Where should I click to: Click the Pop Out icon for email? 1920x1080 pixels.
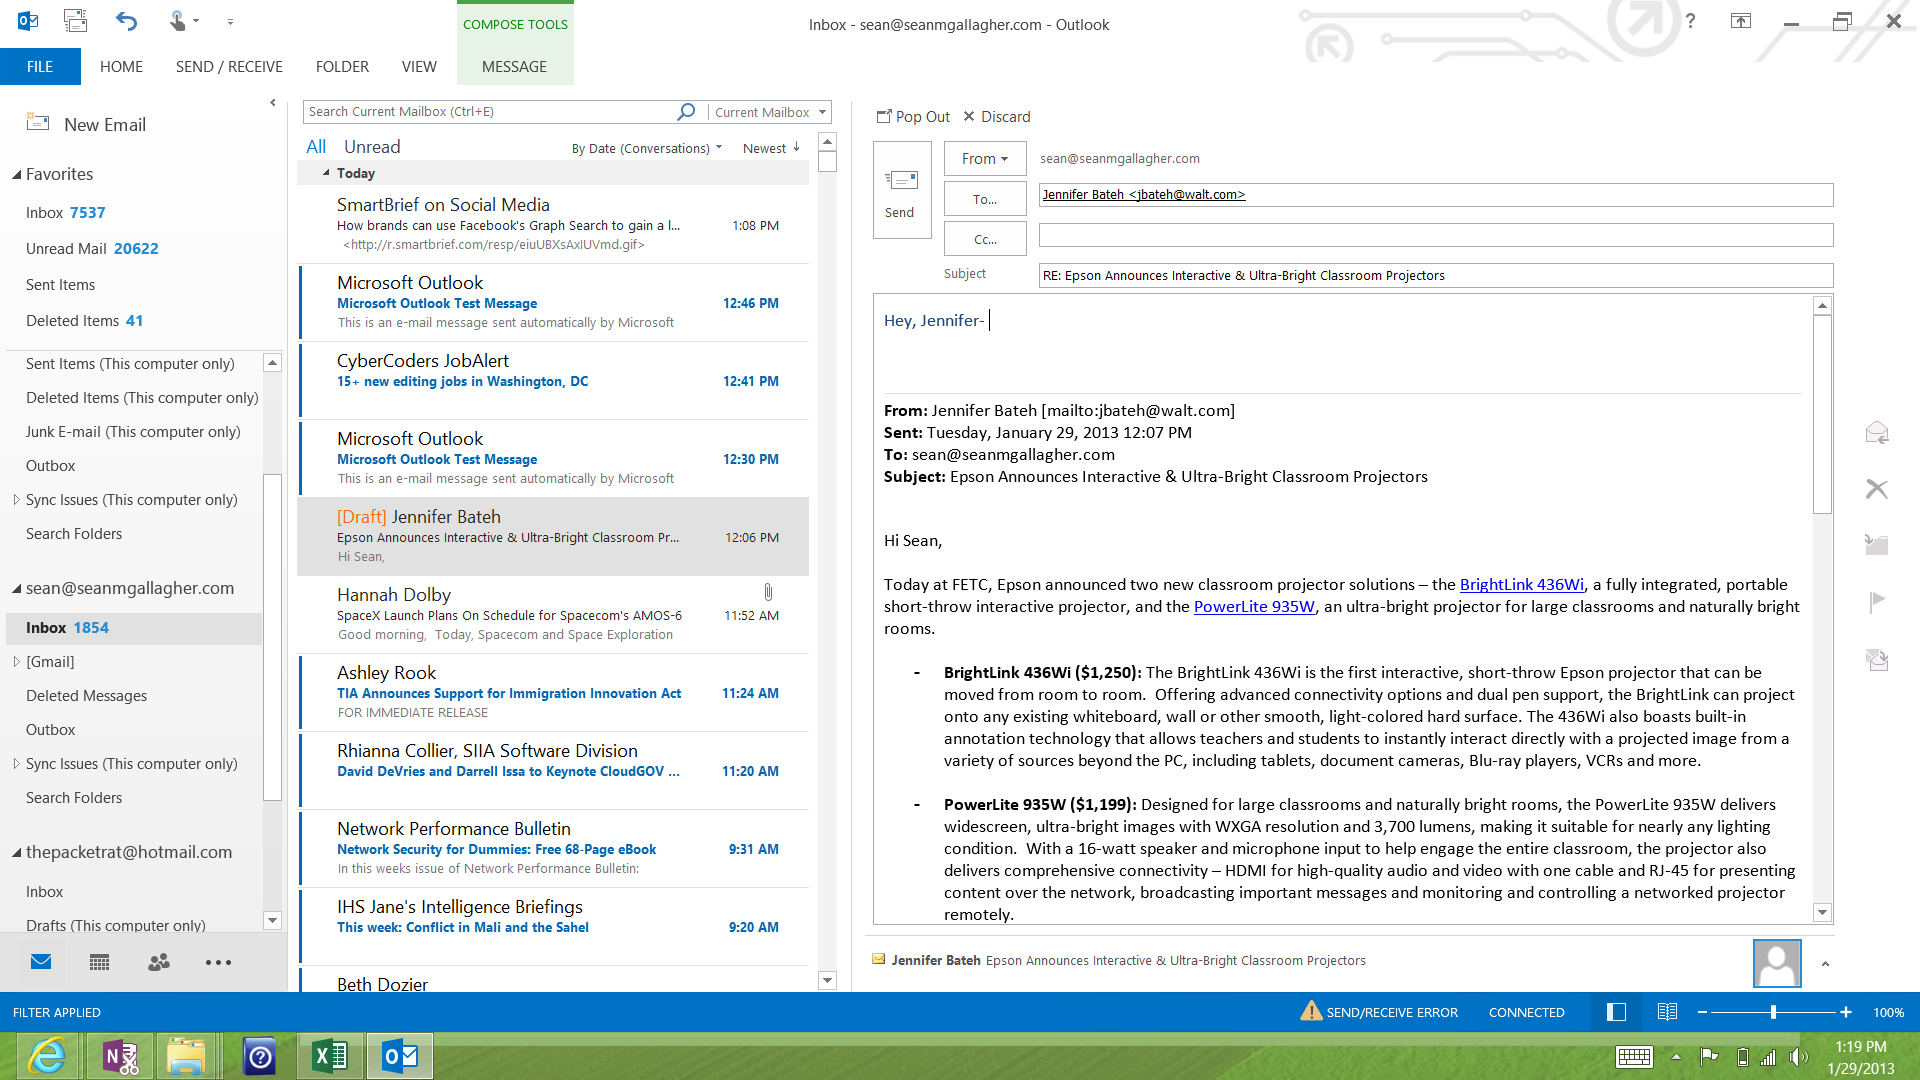884,116
